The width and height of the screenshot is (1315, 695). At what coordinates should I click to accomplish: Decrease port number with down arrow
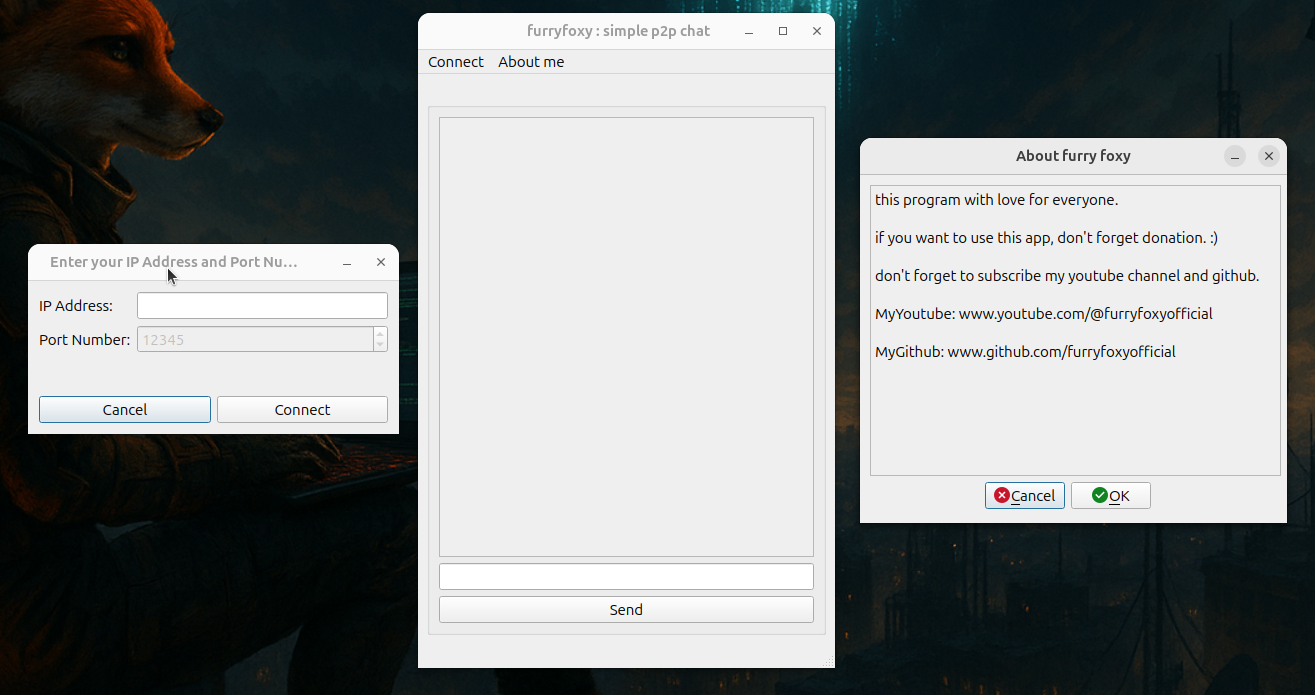coord(380,345)
